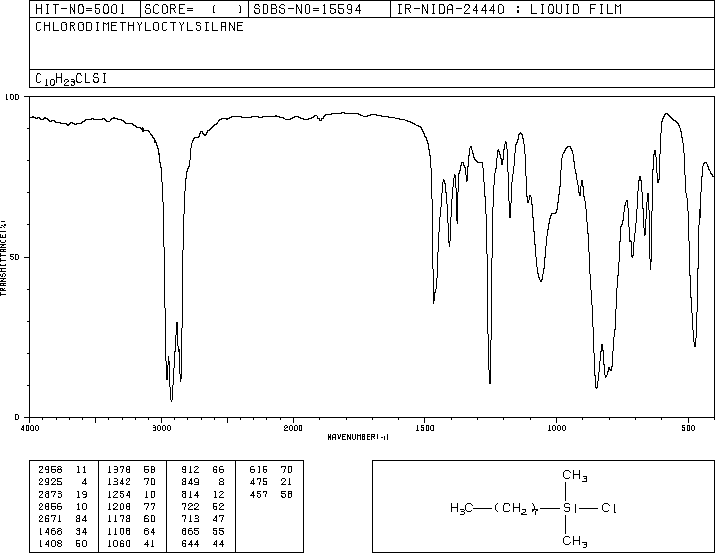This screenshot has width=715, height=553.
Task: Click the 1500 wavenumber axis tick label
Action: 425,428
